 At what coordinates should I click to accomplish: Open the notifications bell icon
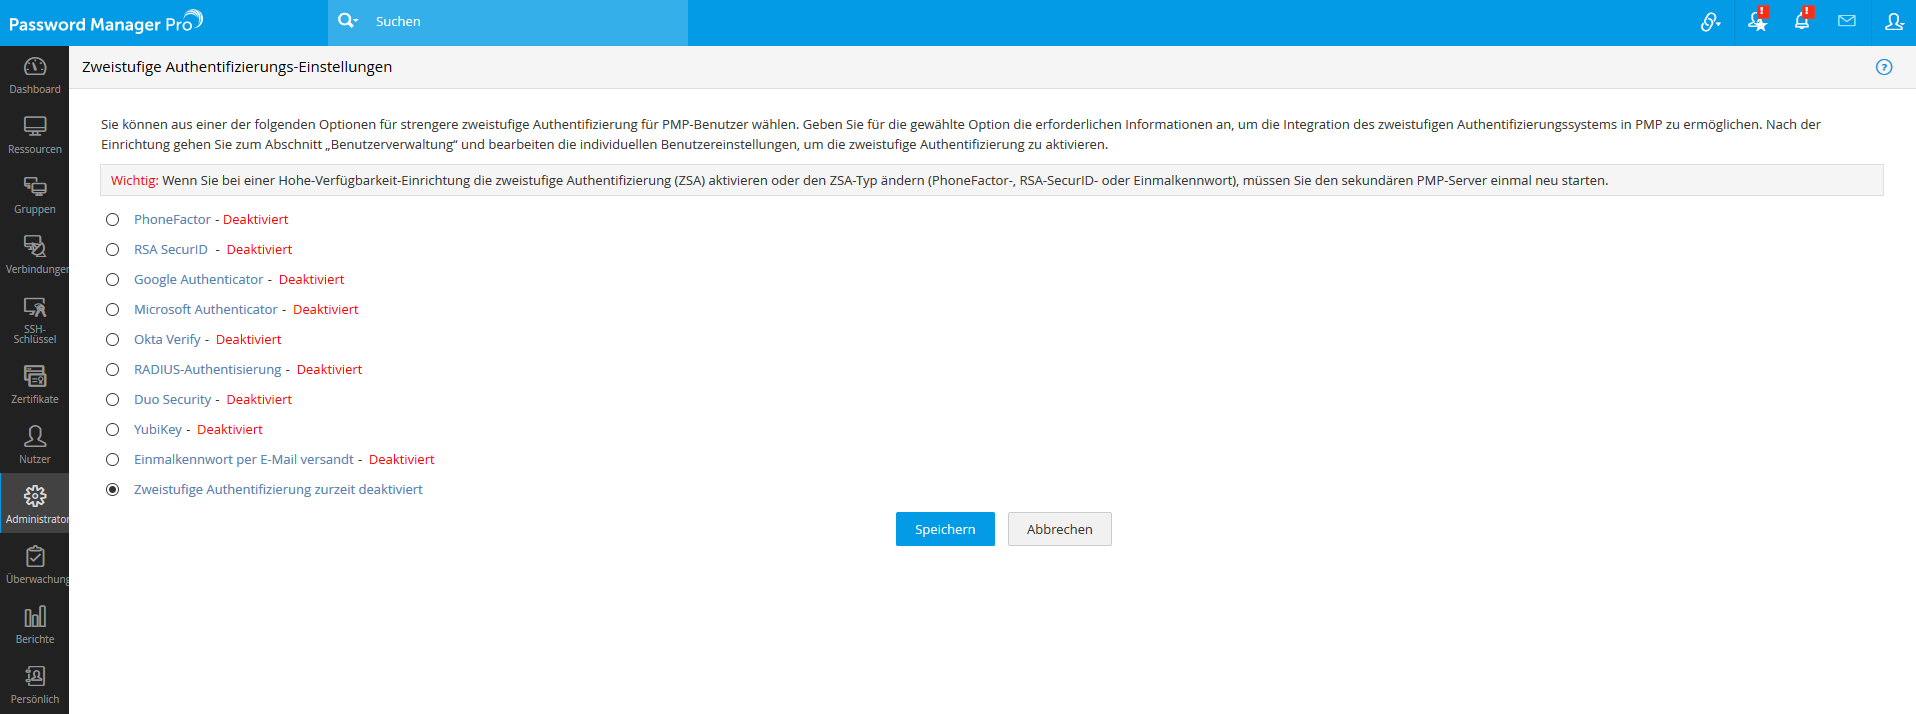(x=1802, y=21)
